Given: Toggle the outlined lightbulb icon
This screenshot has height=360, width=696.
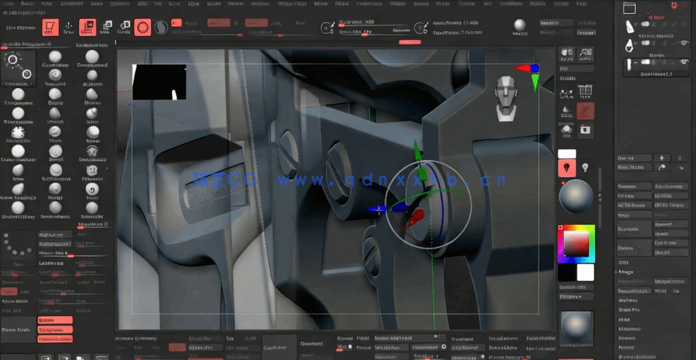Looking at the screenshot, I should (585, 167).
